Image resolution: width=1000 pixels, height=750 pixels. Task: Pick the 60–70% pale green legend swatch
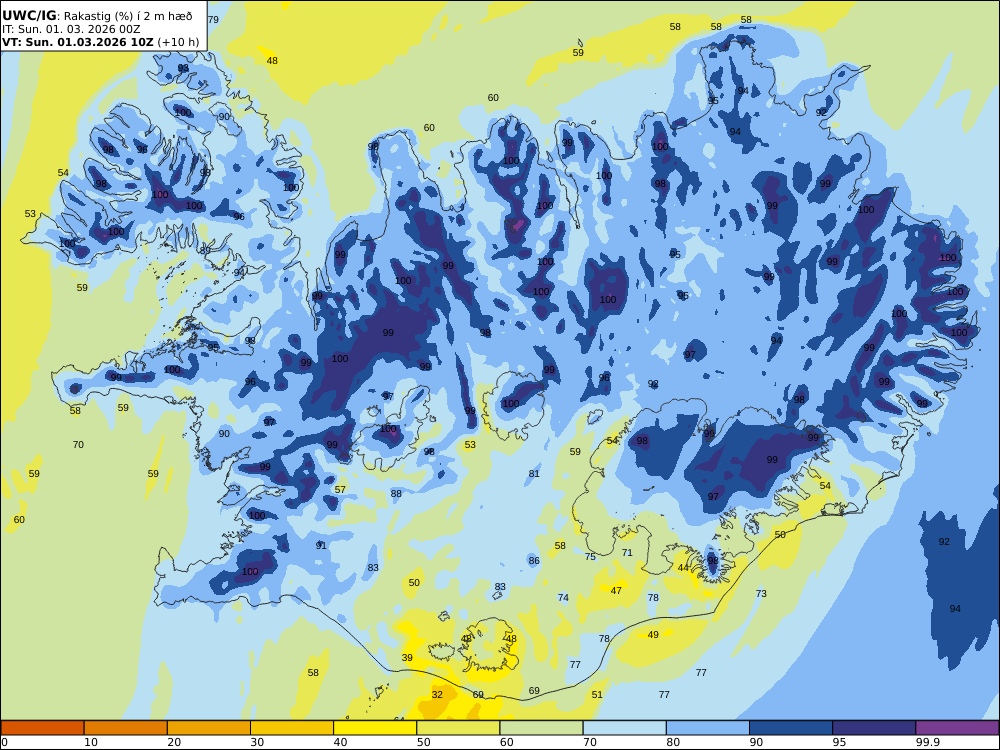[x=541, y=728]
